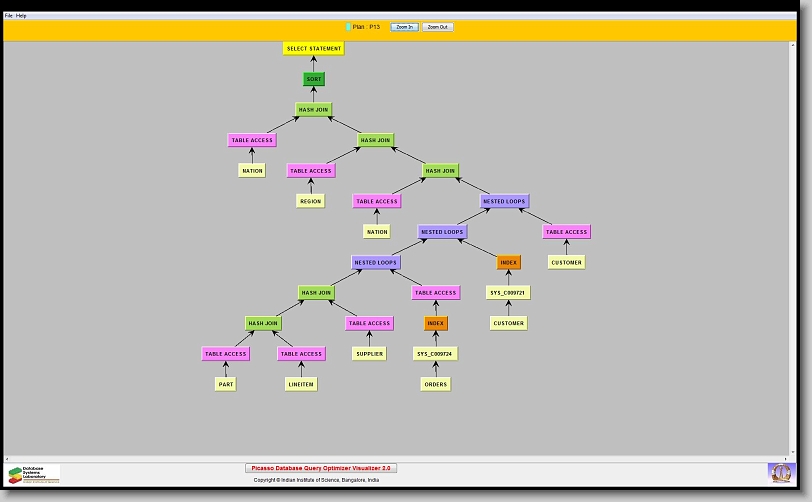Click the TABLE ACCESS node above SUPPLIER
Screen dimensions: 812x502
pyautogui.click(x=369, y=323)
